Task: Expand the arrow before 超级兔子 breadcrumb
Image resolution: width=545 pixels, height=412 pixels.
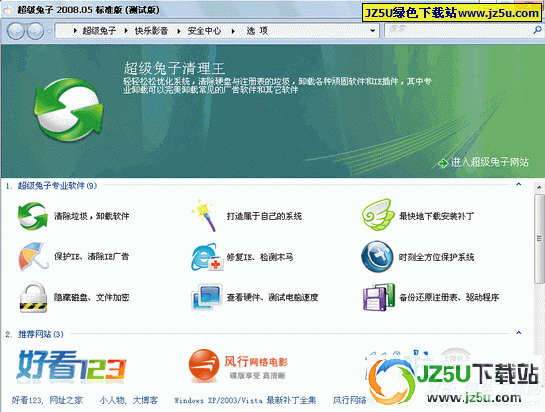Action: [x=75, y=31]
